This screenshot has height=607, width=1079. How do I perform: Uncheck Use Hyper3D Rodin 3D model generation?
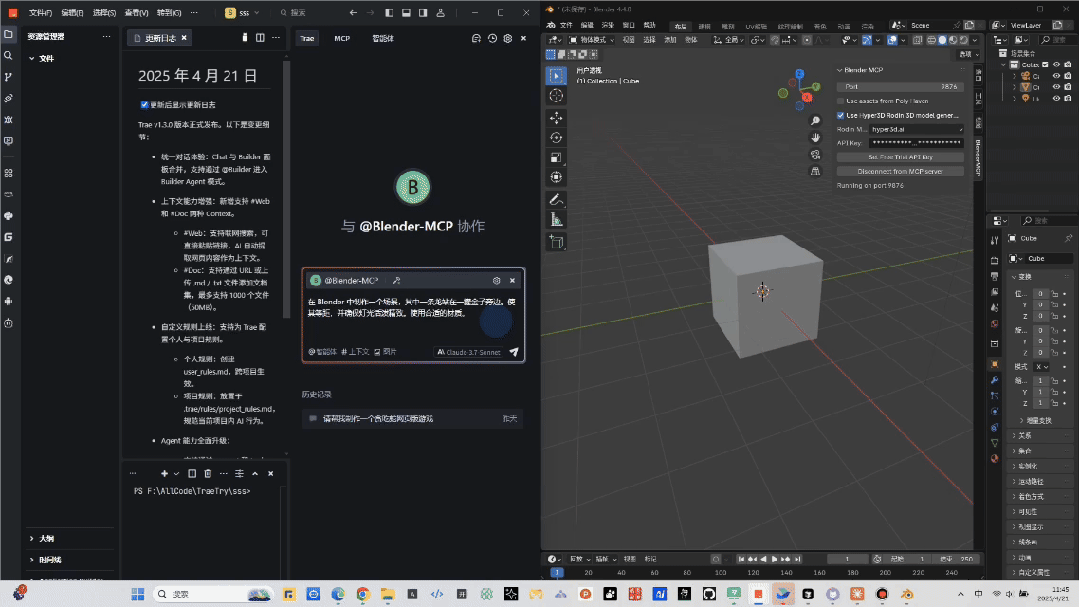tap(840, 115)
